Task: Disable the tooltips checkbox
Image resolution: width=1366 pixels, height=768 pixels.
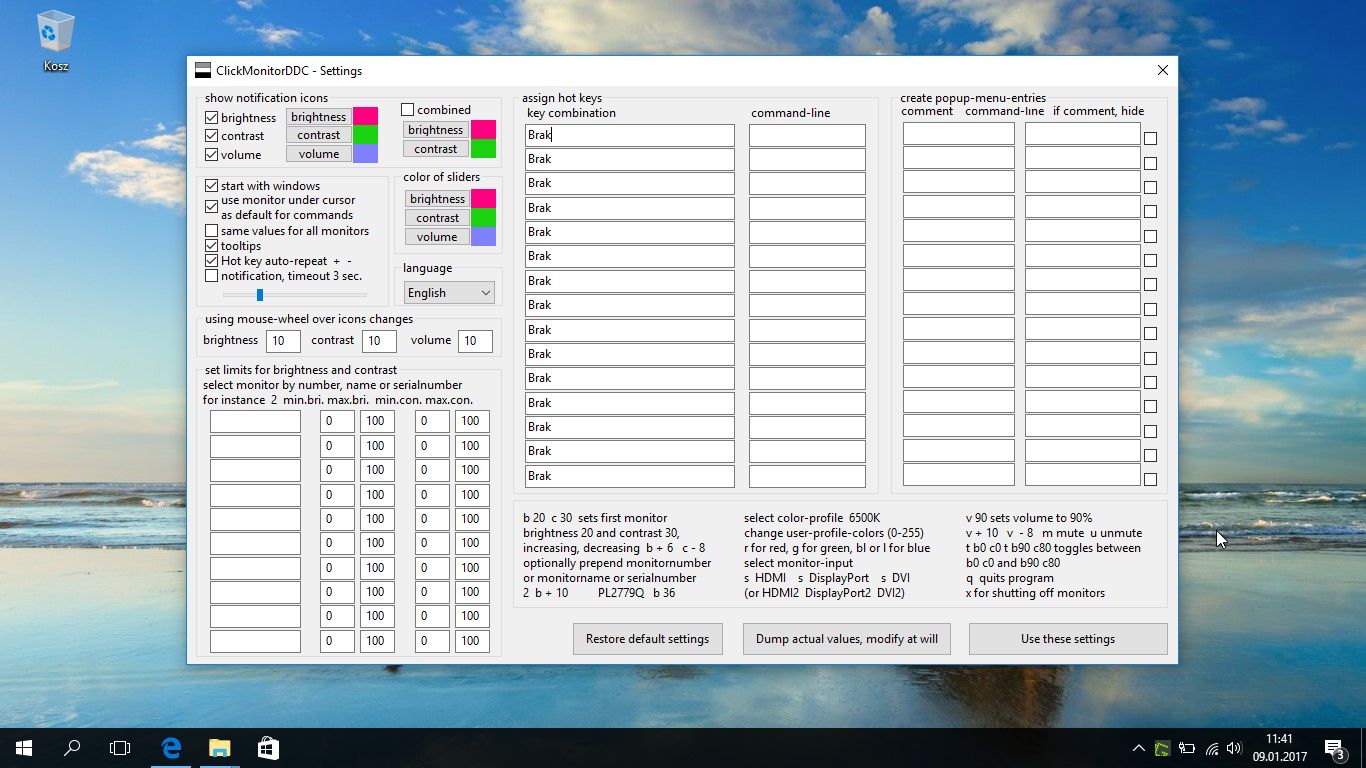Action: (212, 246)
